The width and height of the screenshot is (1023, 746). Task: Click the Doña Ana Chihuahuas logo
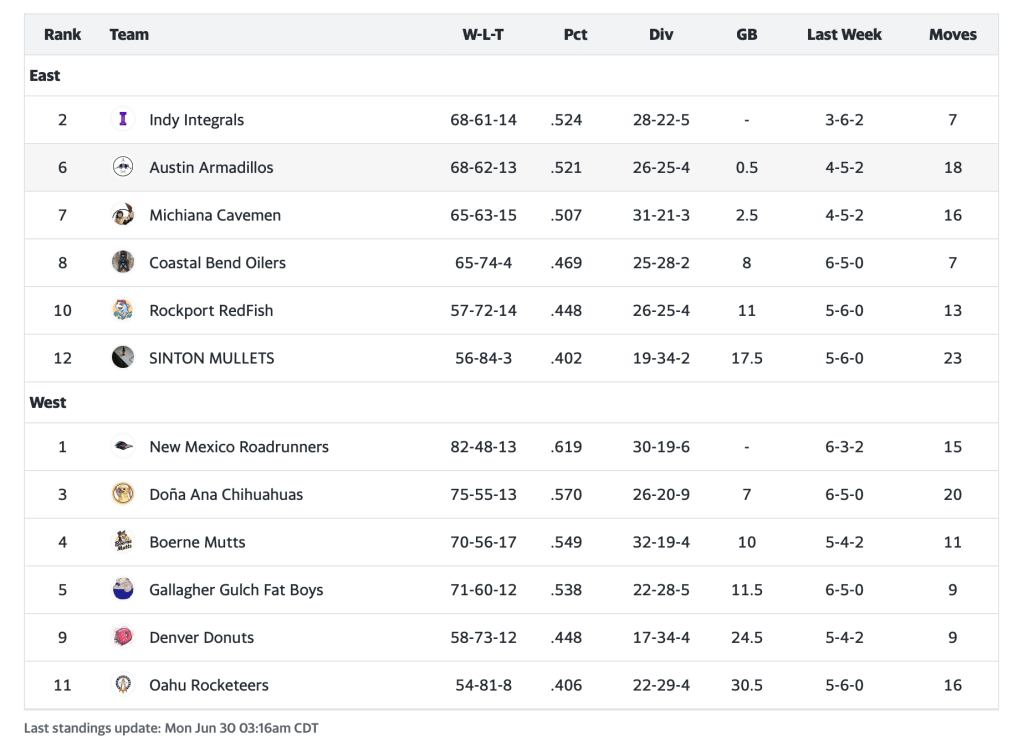click(x=123, y=494)
